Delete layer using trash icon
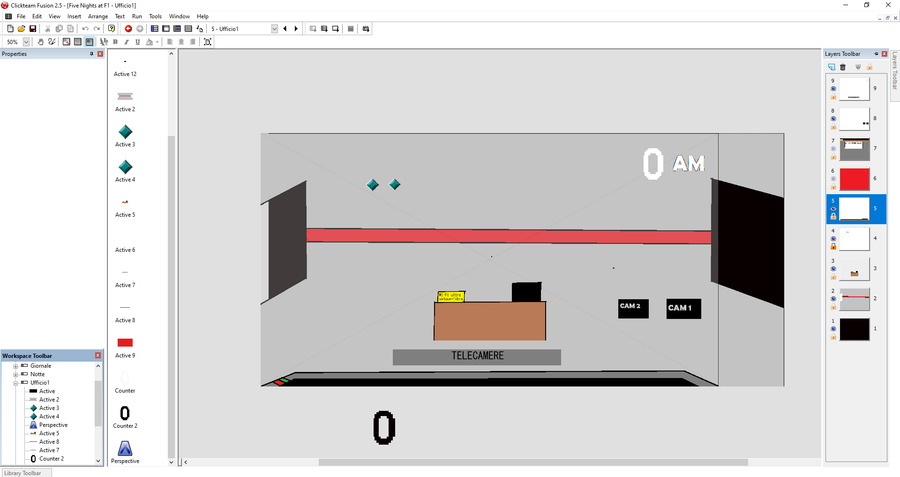This screenshot has height=477, width=900. (x=843, y=67)
